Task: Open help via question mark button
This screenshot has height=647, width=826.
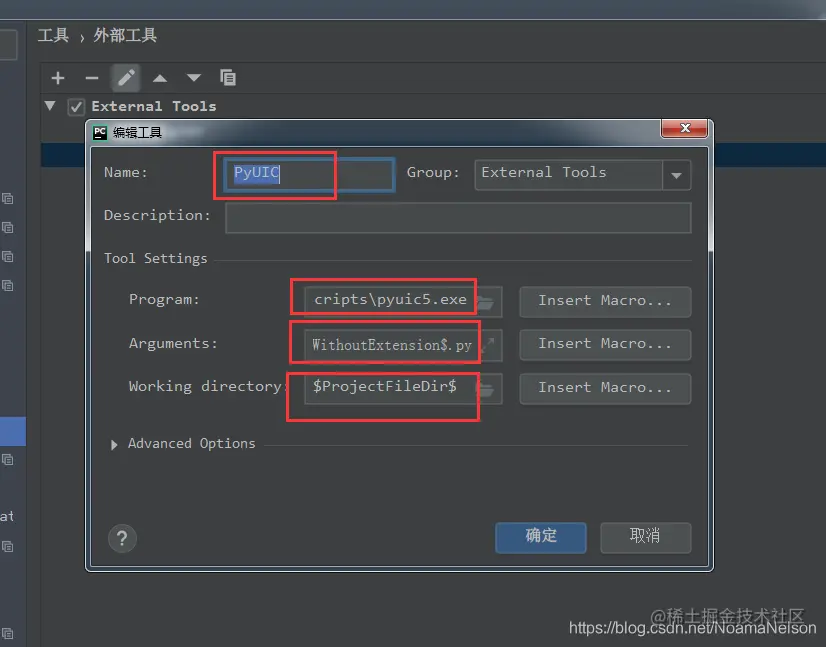Action: click(x=122, y=538)
